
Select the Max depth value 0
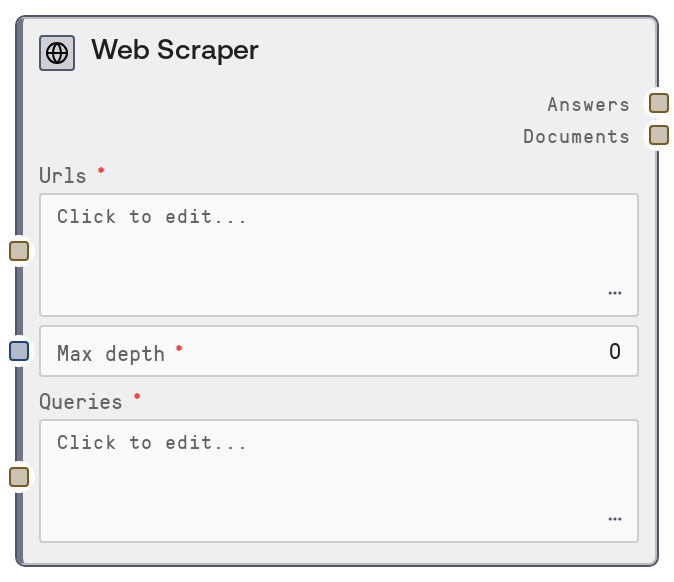tap(615, 351)
